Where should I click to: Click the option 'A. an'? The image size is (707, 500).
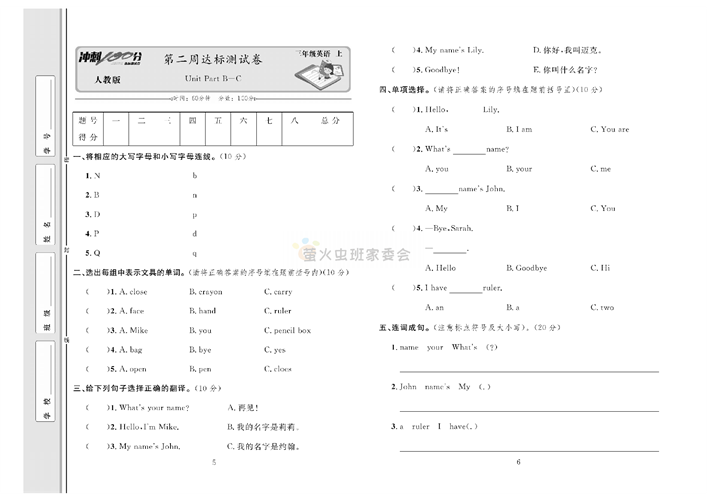click(x=435, y=307)
